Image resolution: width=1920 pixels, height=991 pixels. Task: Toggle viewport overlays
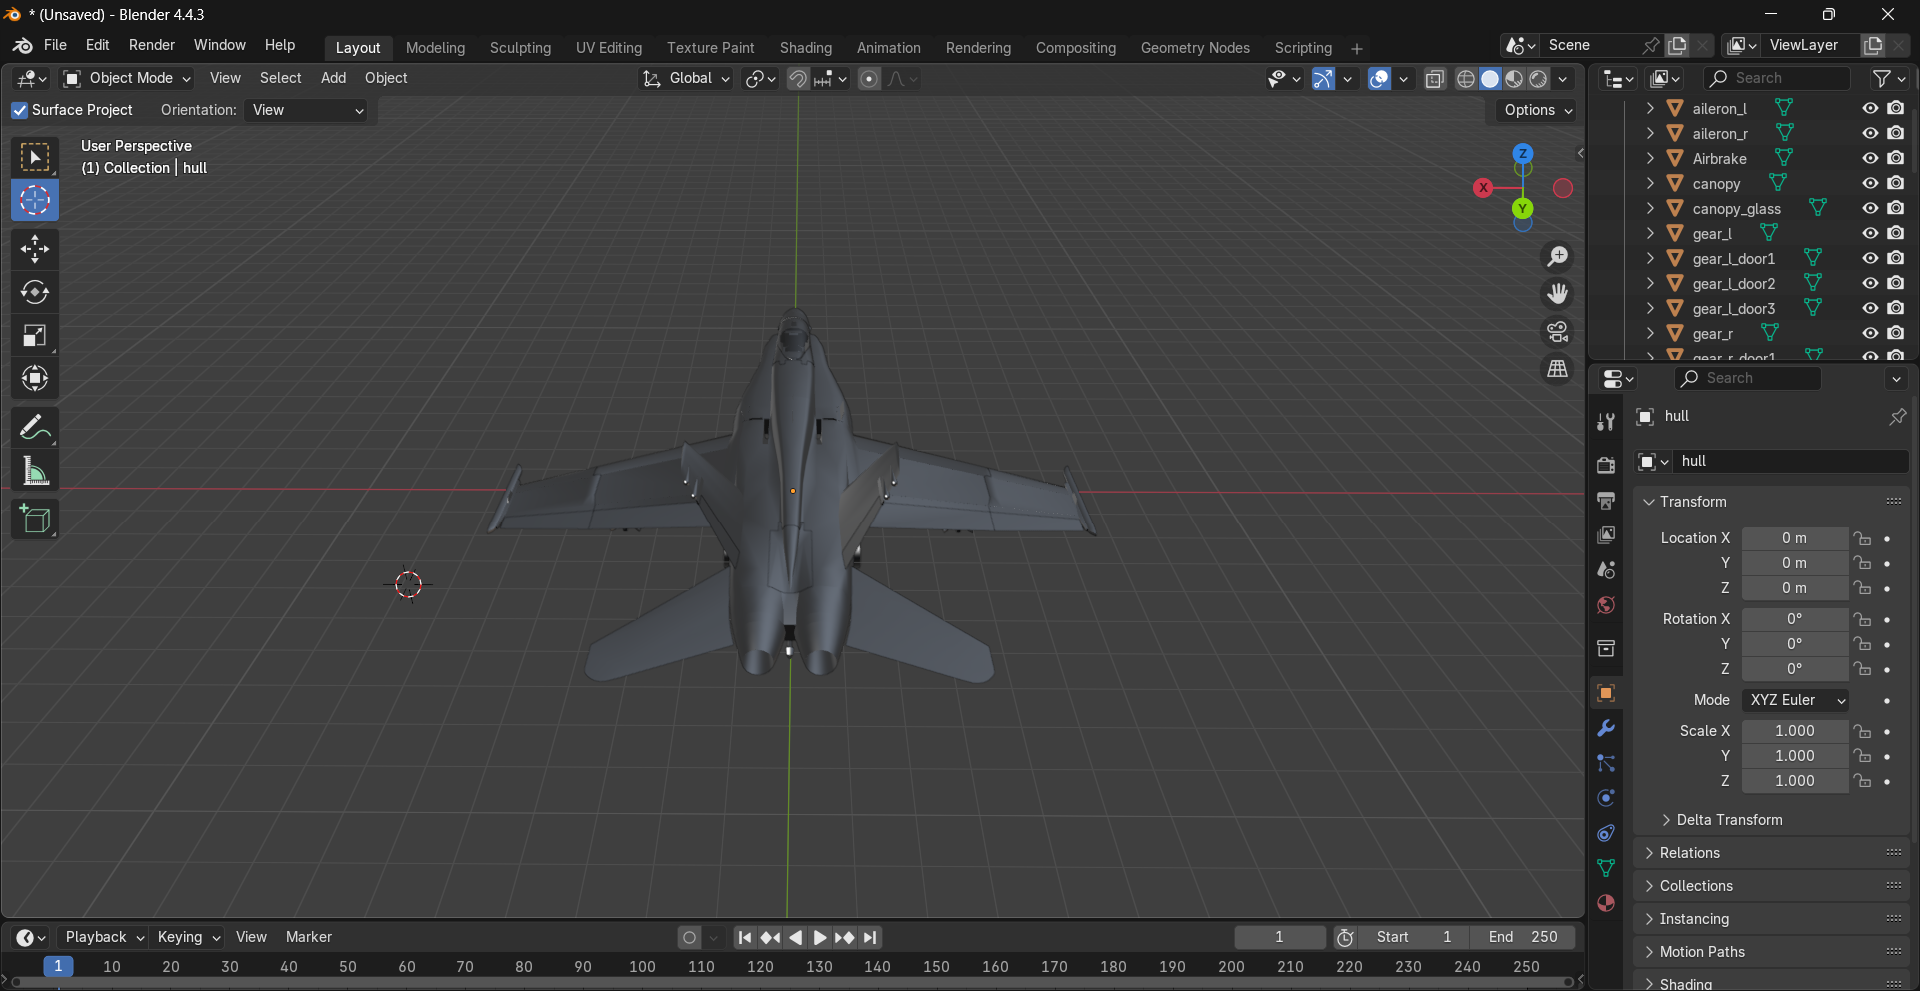[x=1379, y=79]
